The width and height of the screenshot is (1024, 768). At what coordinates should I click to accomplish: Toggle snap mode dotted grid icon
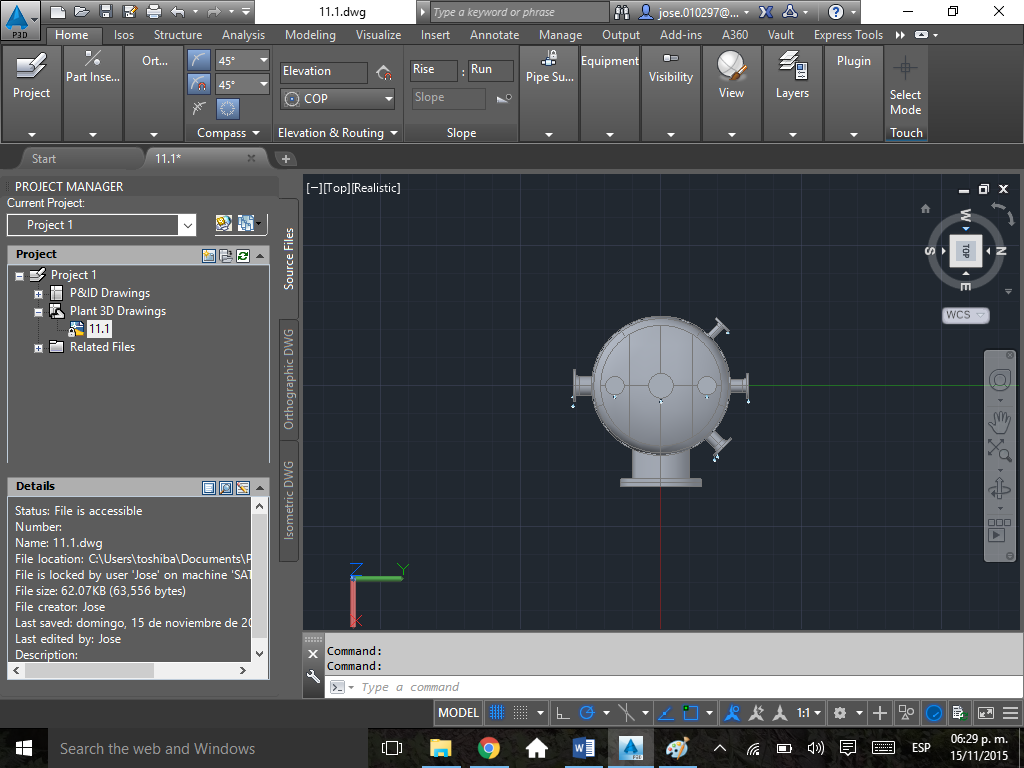520,713
